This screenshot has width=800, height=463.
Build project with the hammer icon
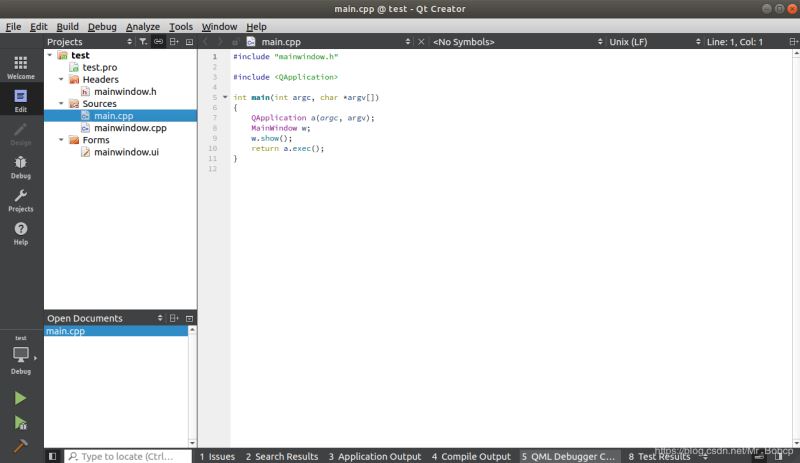(20, 446)
